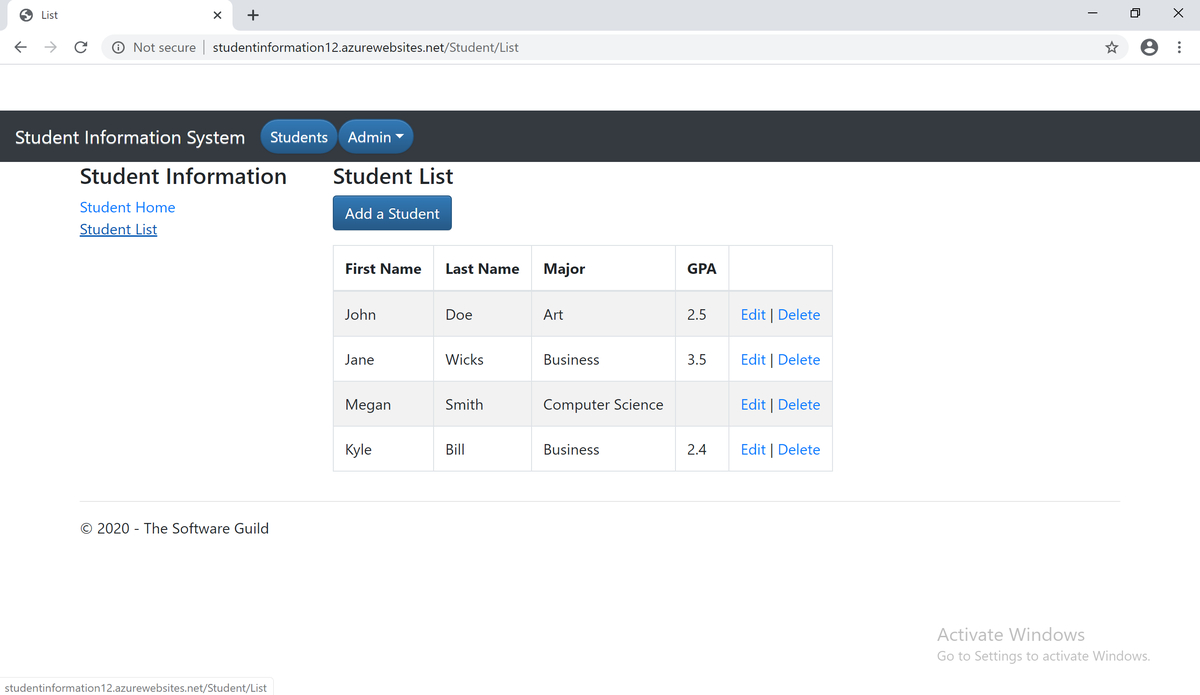Go to Student Home link

(x=128, y=207)
